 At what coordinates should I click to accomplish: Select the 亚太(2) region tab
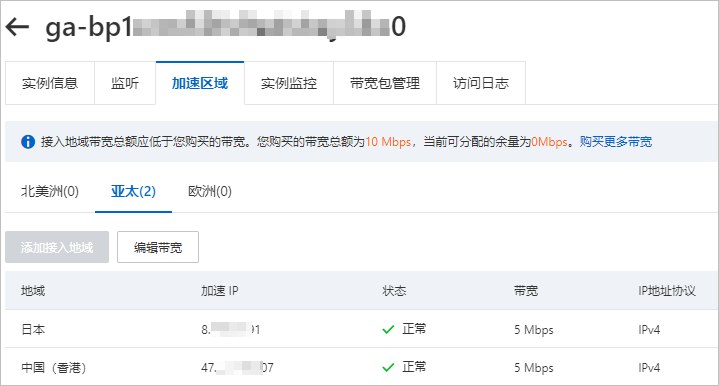click(x=133, y=191)
